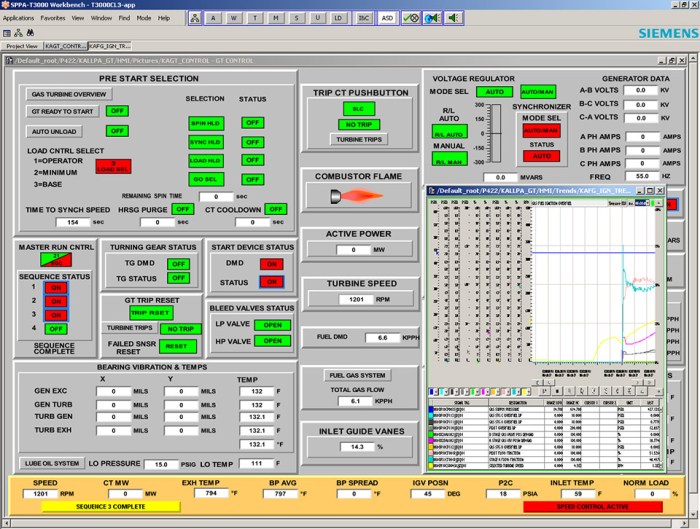This screenshot has height=529, width=700.
Task: Expand the Window menu
Action: point(101,18)
